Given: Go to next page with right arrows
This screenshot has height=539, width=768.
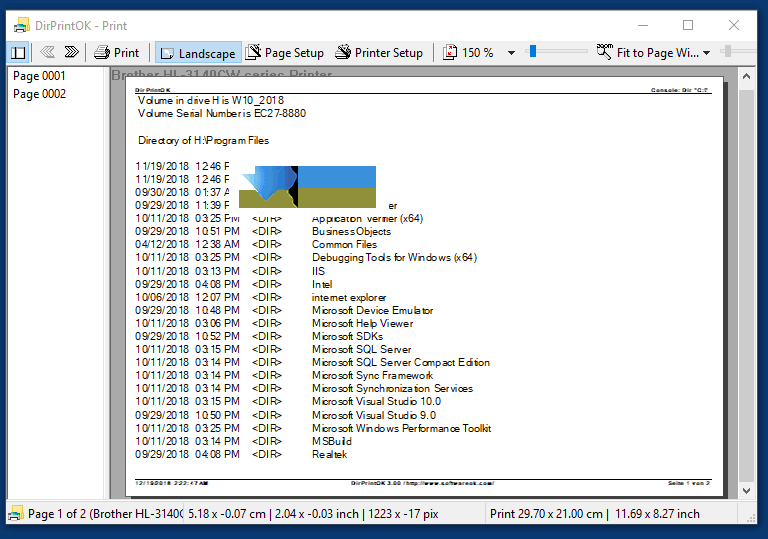Looking at the screenshot, I should [x=72, y=52].
